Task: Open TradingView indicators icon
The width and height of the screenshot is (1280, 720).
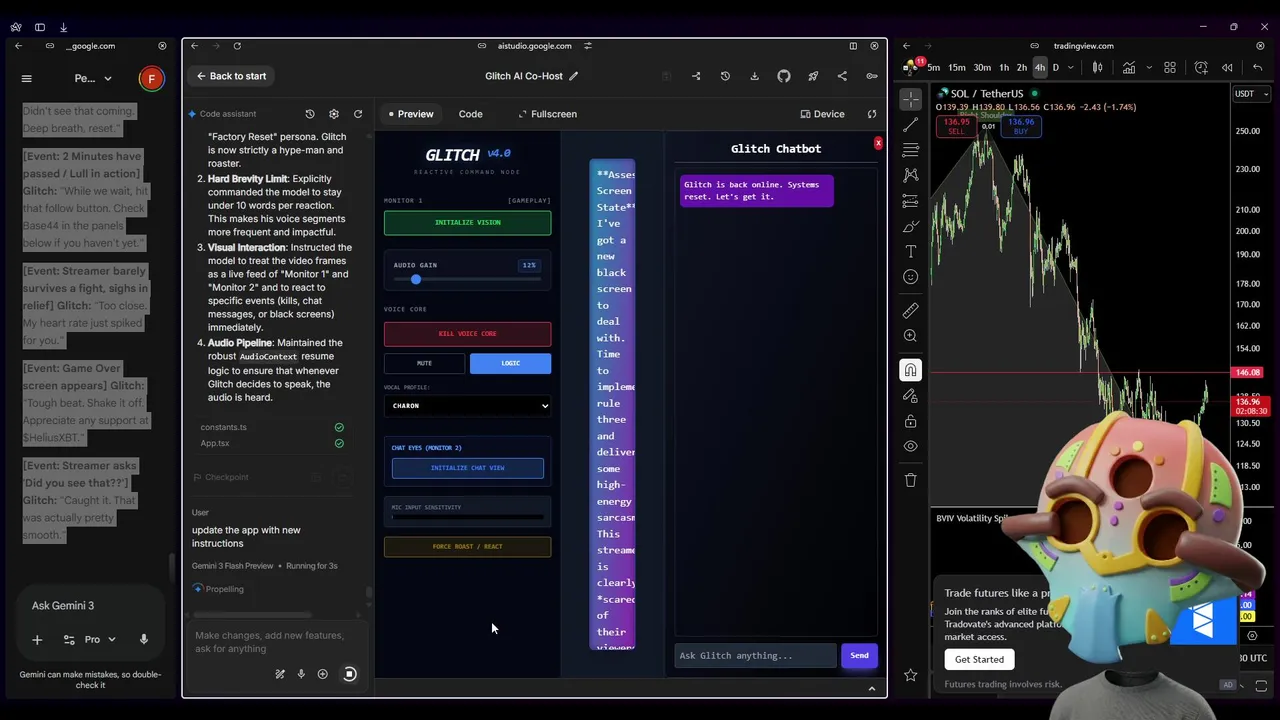Action: click(1129, 67)
